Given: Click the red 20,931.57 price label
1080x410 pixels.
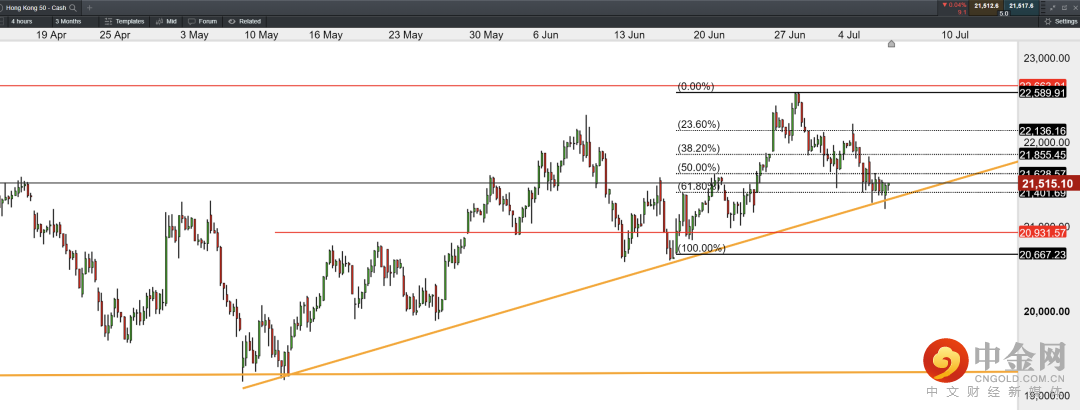Looking at the screenshot, I should click(x=1042, y=233).
